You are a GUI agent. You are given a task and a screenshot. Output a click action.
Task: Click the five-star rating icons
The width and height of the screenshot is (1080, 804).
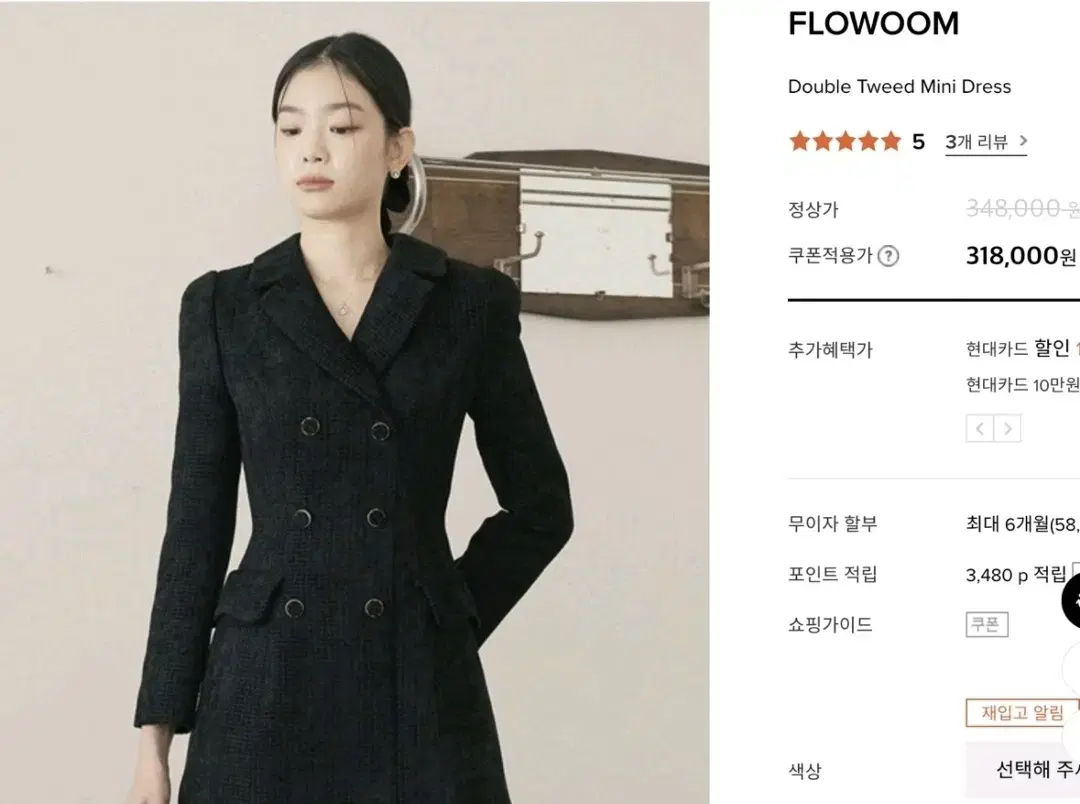(x=845, y=141)
